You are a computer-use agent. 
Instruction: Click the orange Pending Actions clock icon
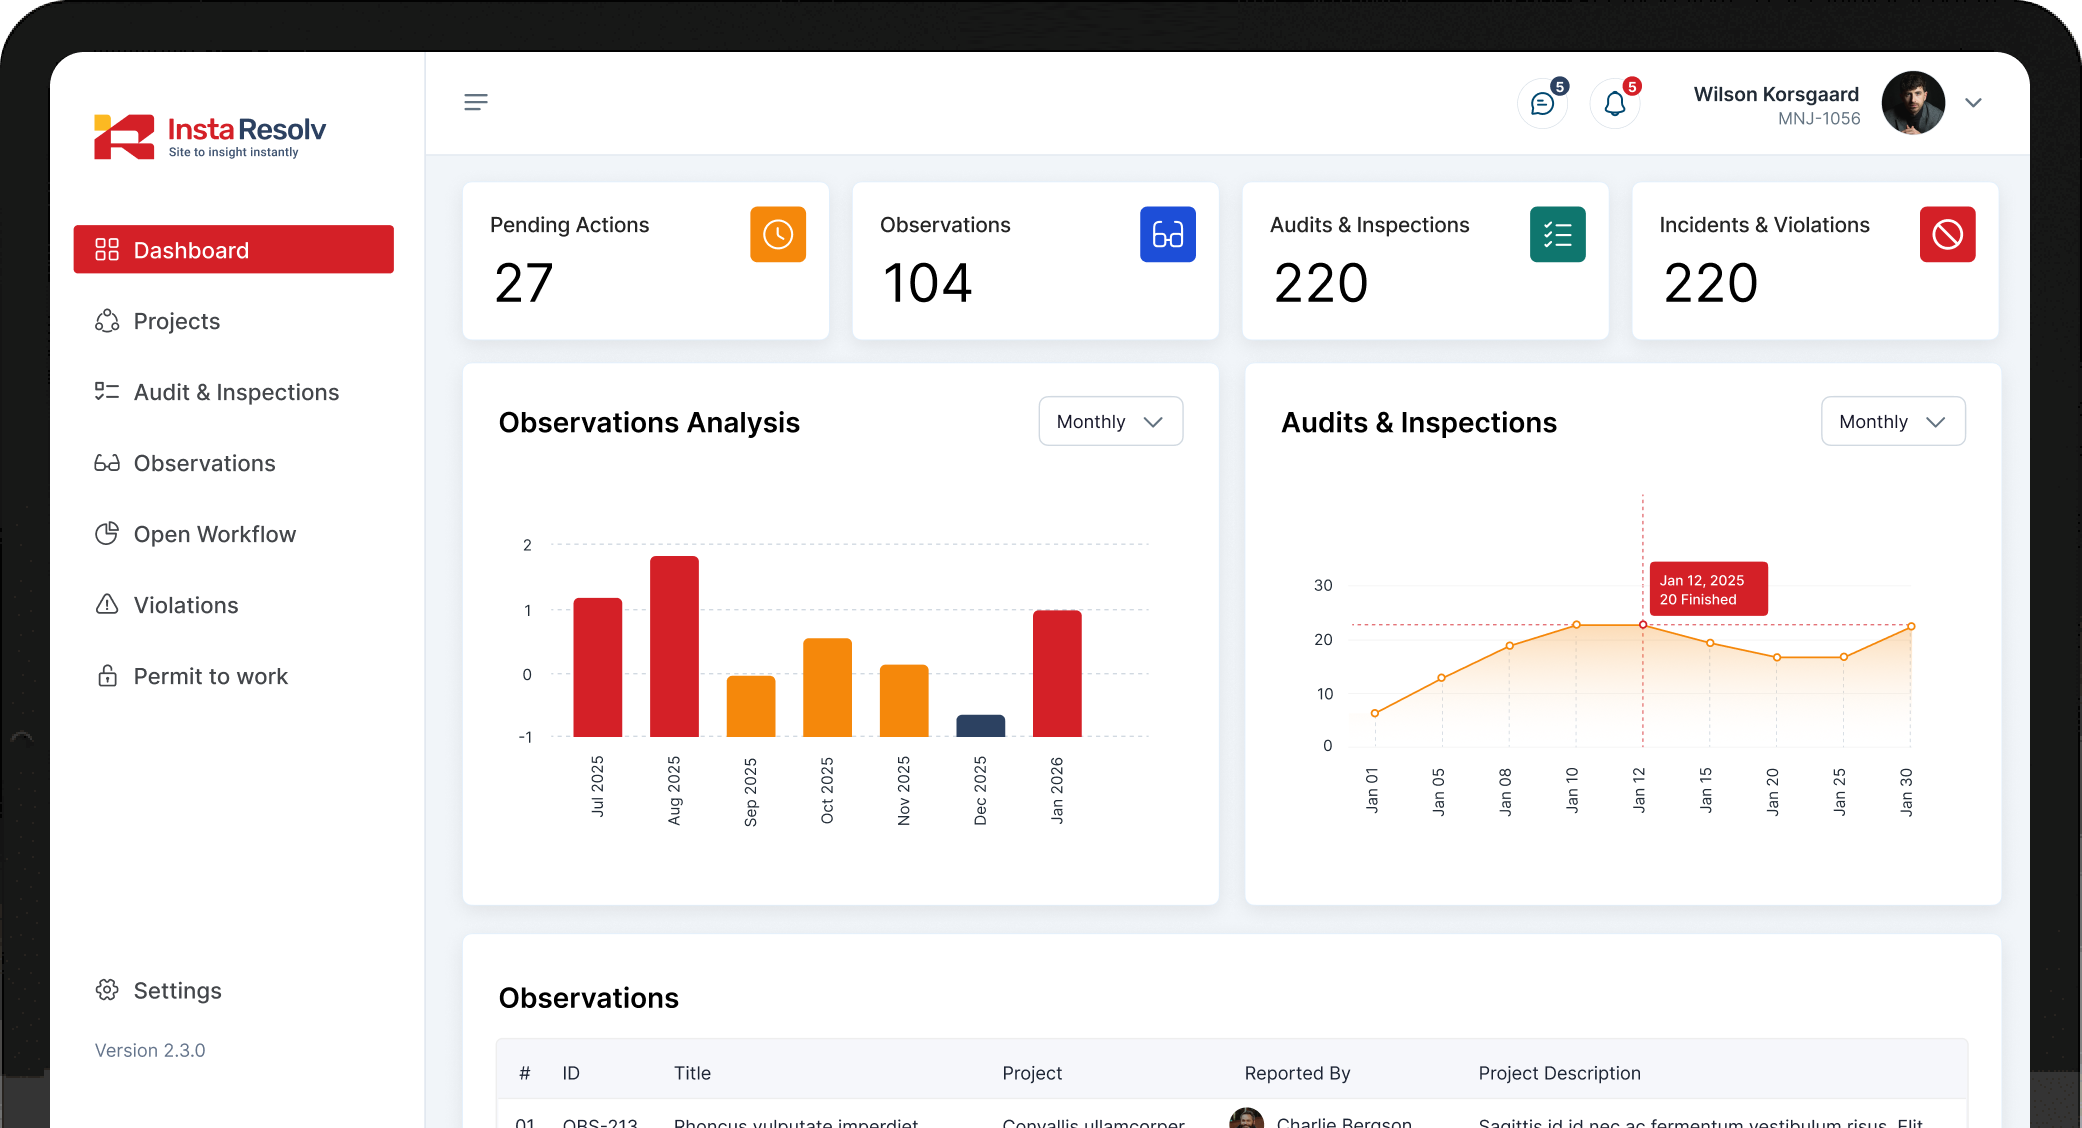click(x=778, y=234)
